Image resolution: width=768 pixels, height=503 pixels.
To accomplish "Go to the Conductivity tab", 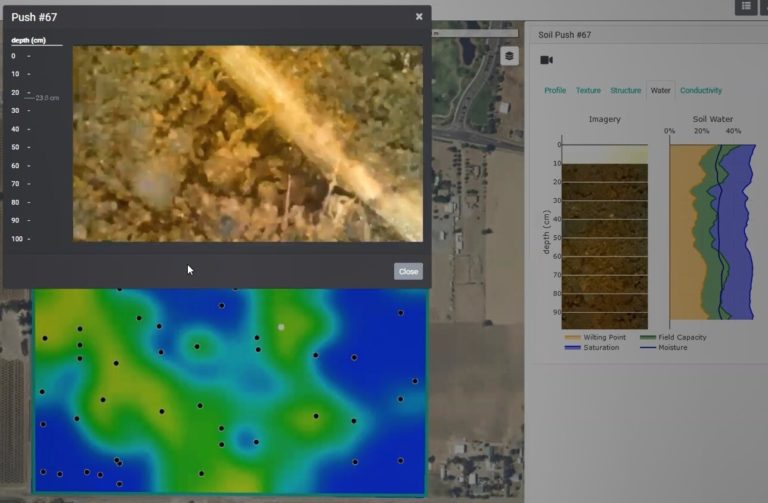I will 701,91.
